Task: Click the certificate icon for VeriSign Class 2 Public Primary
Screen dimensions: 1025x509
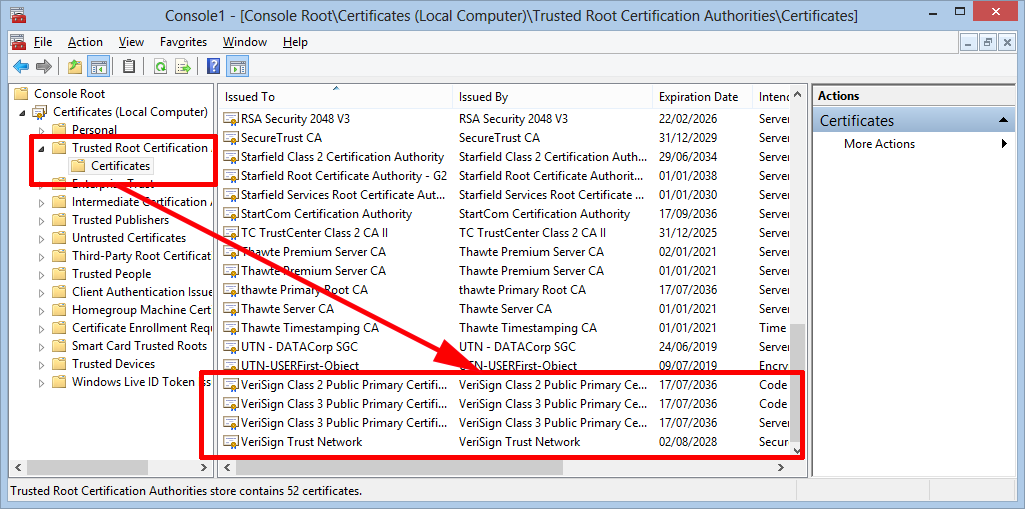Action: [x=231, y=385]
